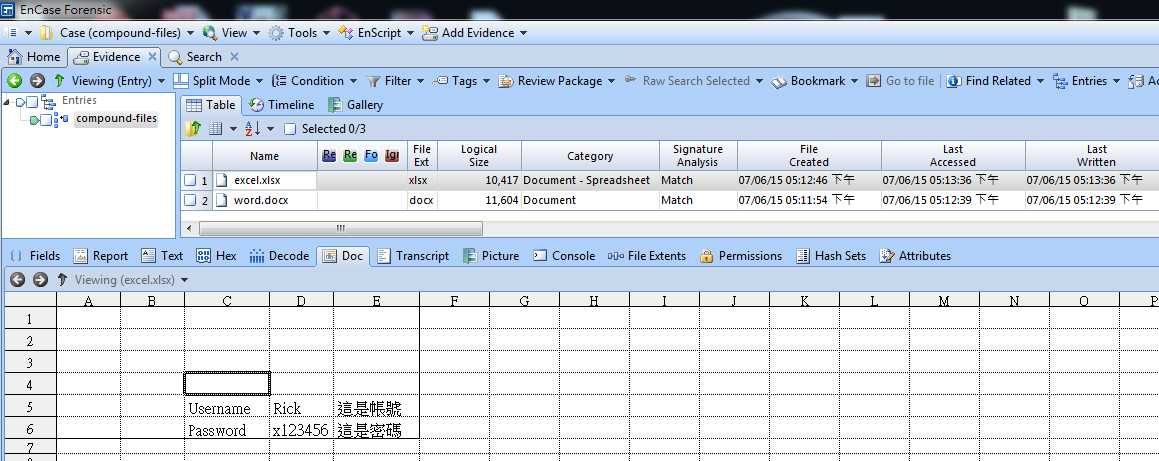Screen dimensions: 1159x461
Task: Click the Go to file button
Action: (900, 81)
